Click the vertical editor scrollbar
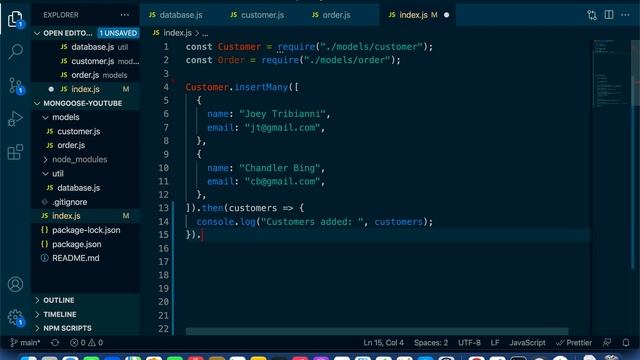This screenshot has width=640, height=360. 635,73
